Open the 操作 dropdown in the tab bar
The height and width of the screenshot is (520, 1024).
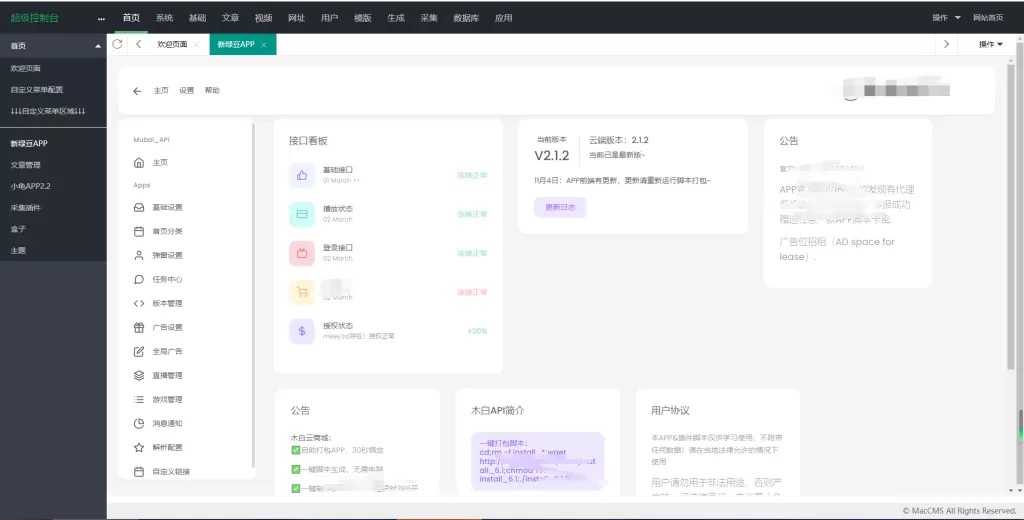990,44
